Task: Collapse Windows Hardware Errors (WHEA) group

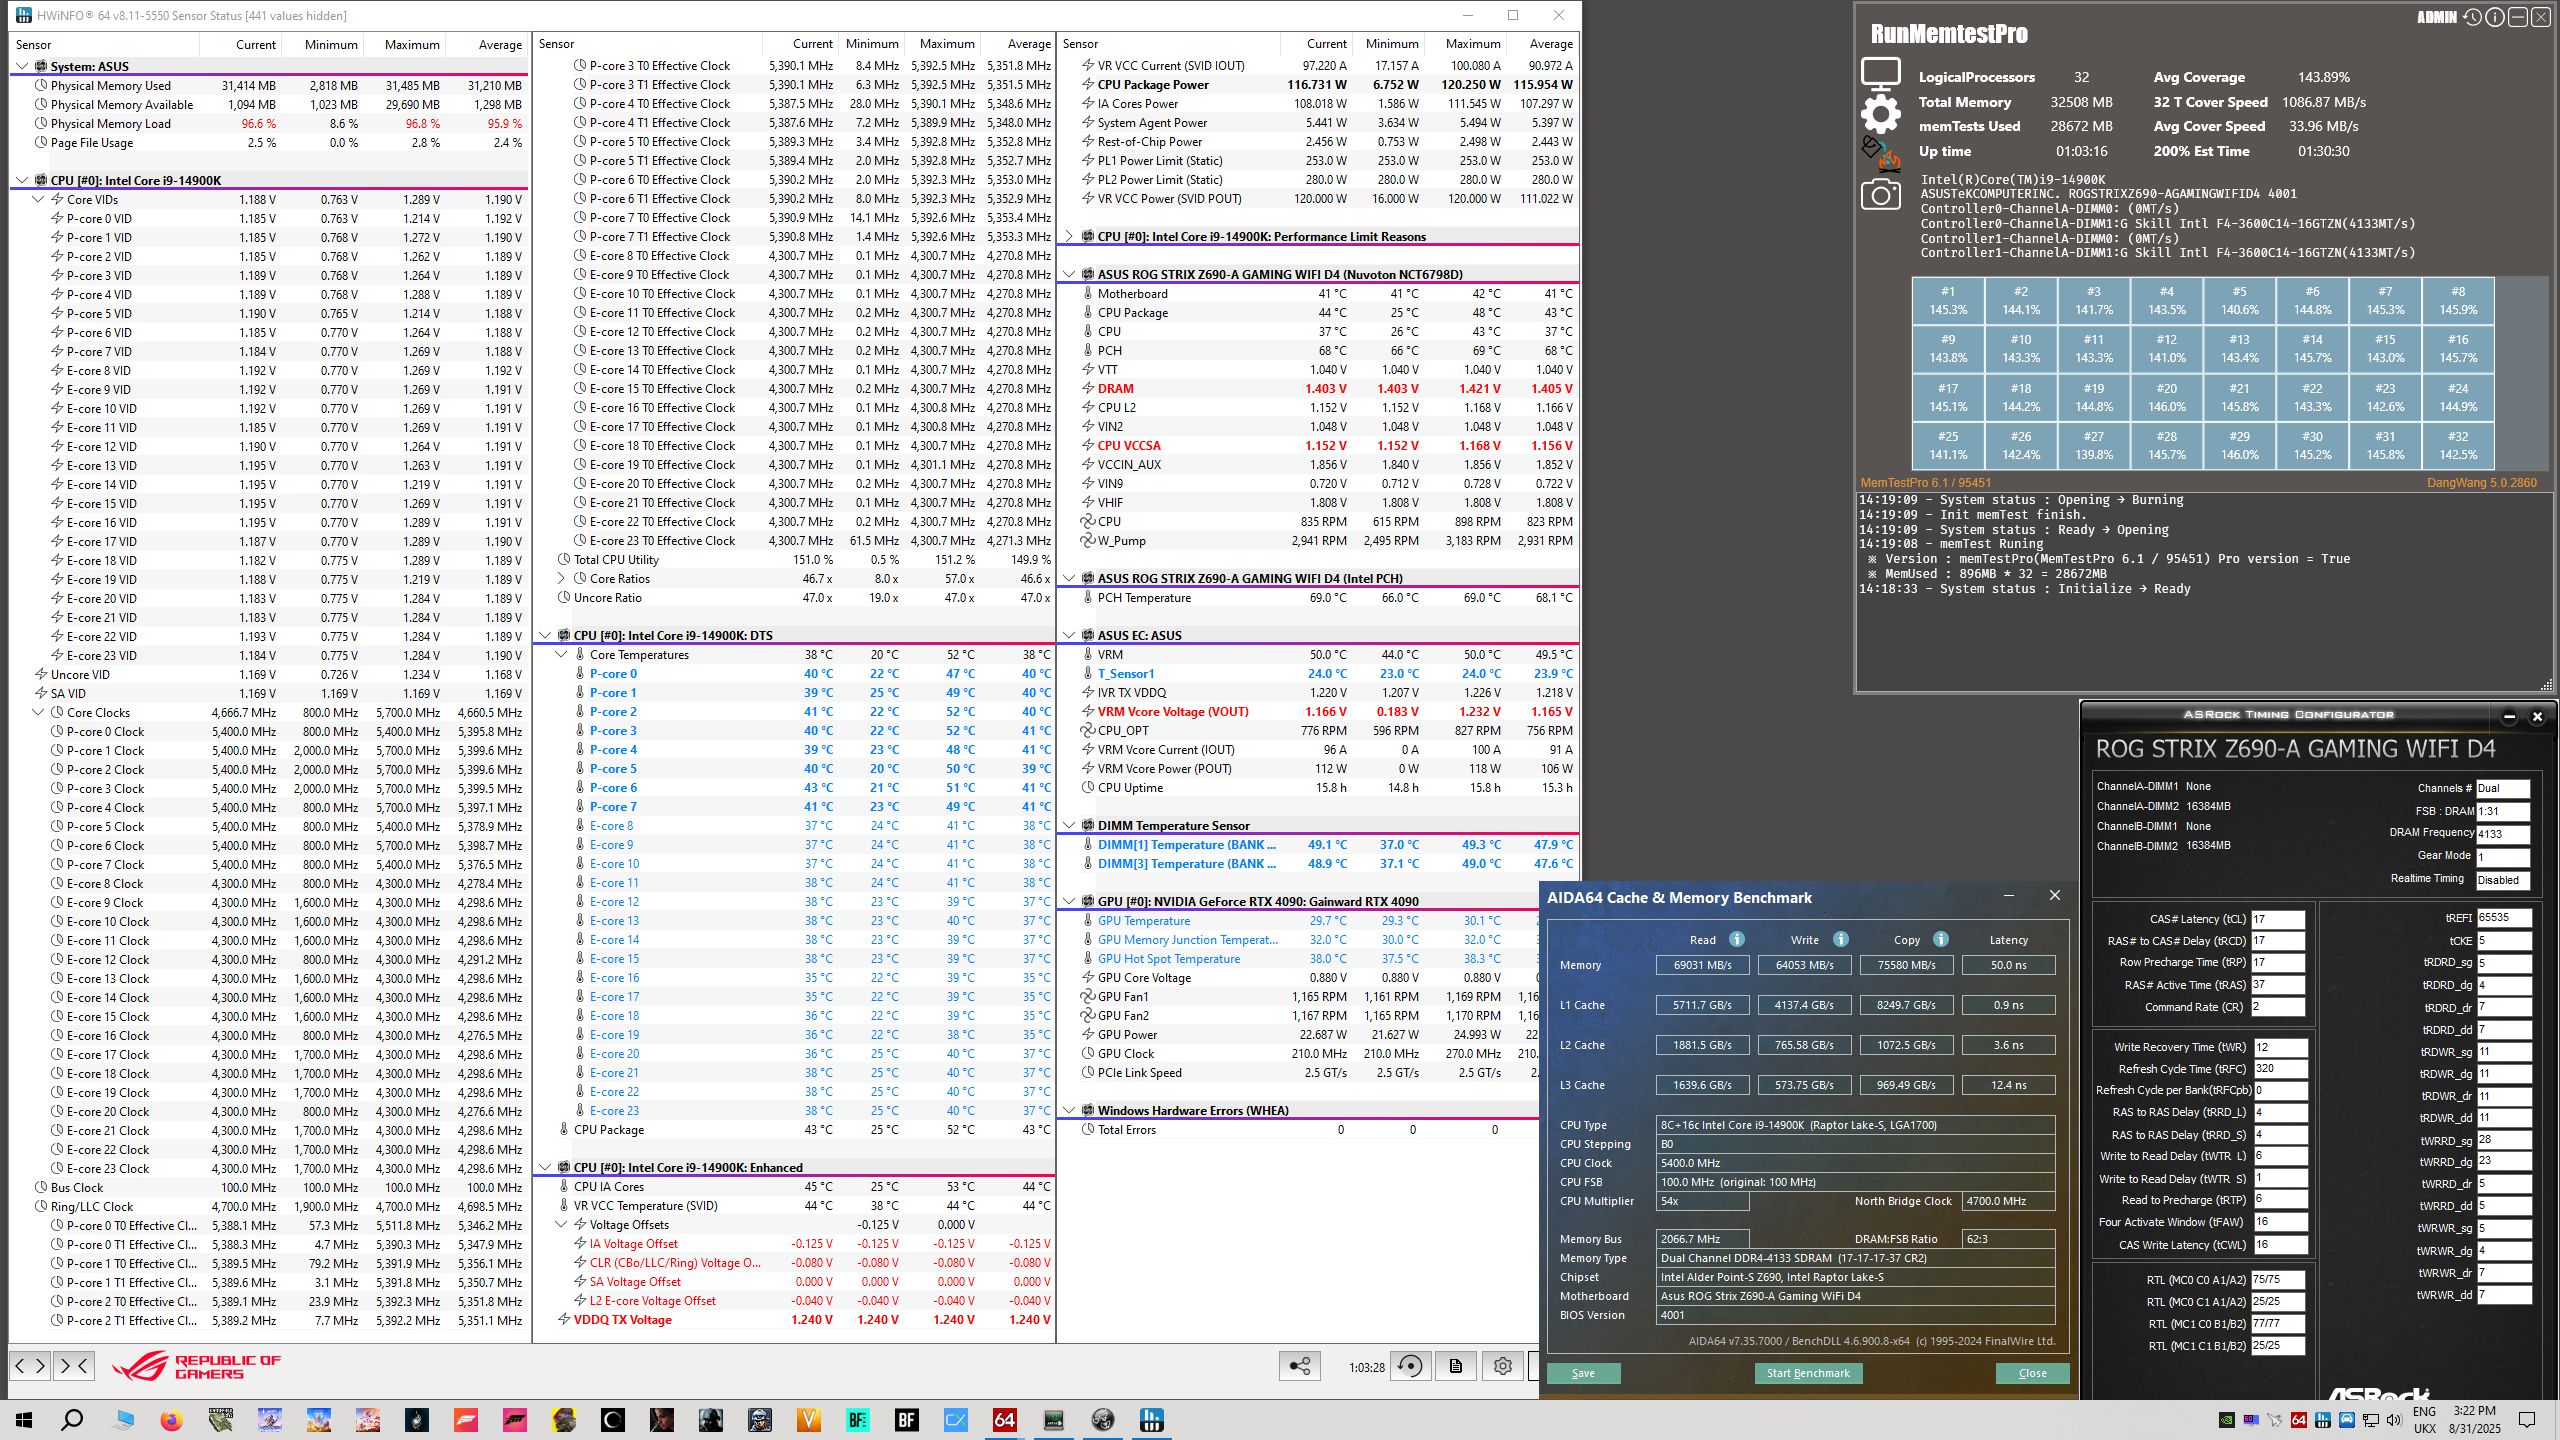Action: coord(1068,1111)
